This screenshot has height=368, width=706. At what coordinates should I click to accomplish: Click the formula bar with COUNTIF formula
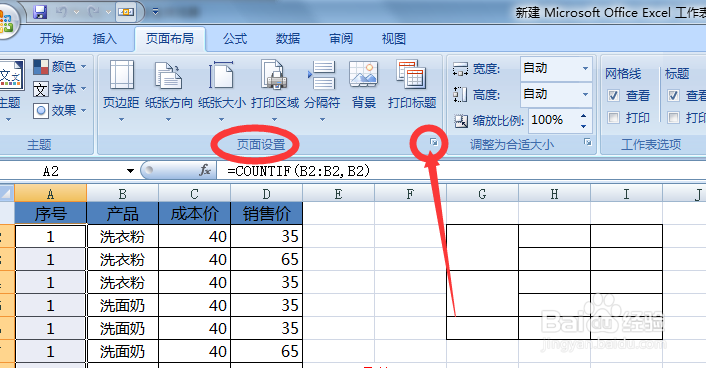click(x=462, y=171)
